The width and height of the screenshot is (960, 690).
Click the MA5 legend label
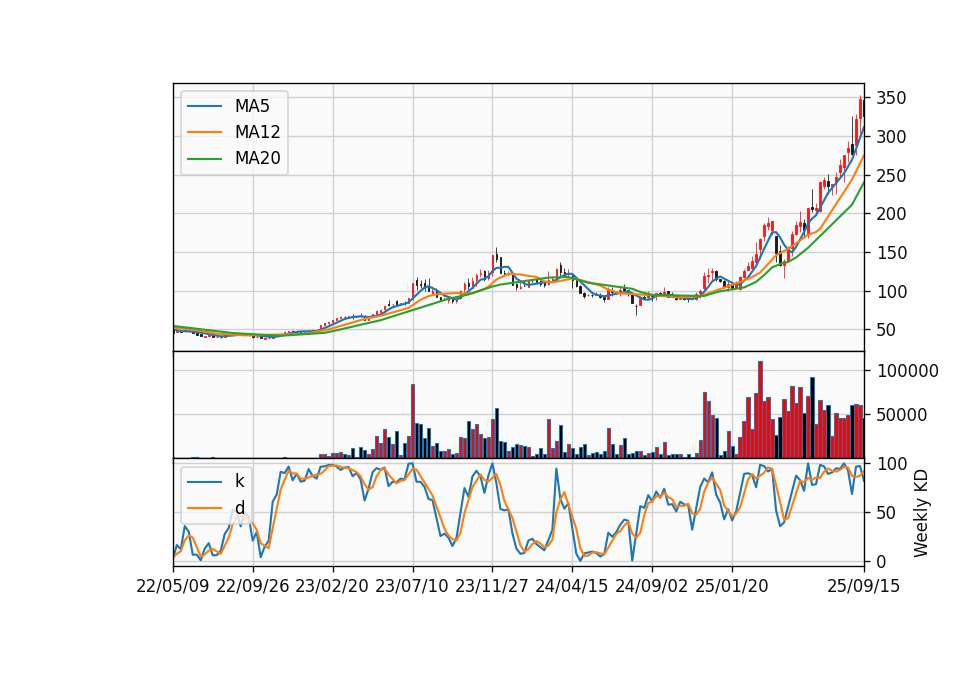tap(252, 106)
